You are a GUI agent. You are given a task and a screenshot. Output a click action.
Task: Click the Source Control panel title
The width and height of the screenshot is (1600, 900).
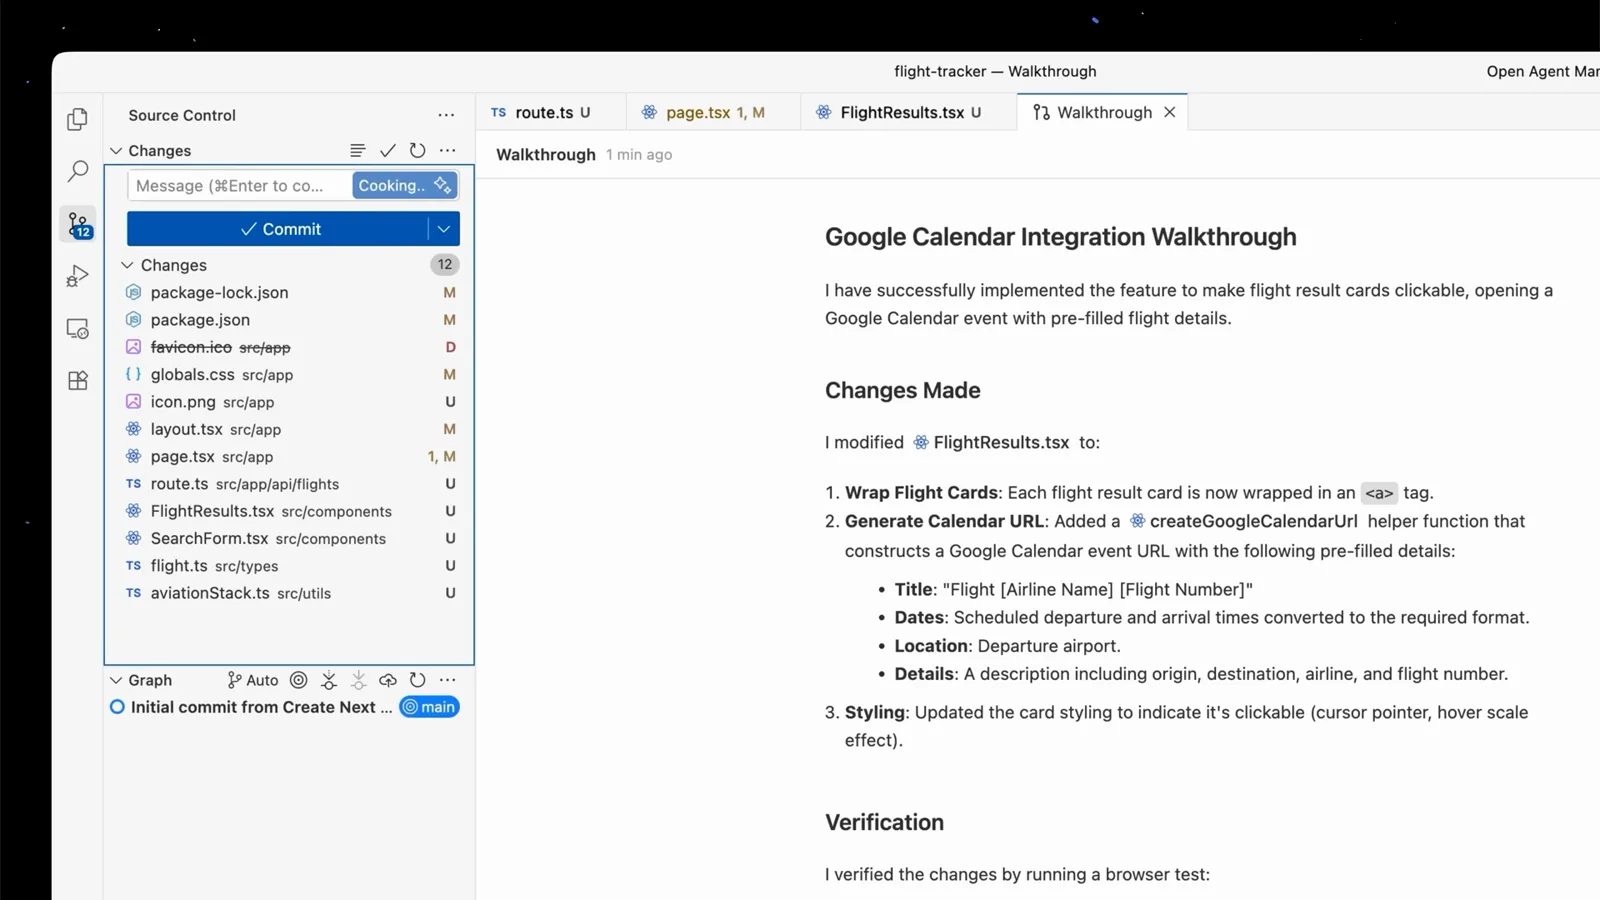click(182, 115)
